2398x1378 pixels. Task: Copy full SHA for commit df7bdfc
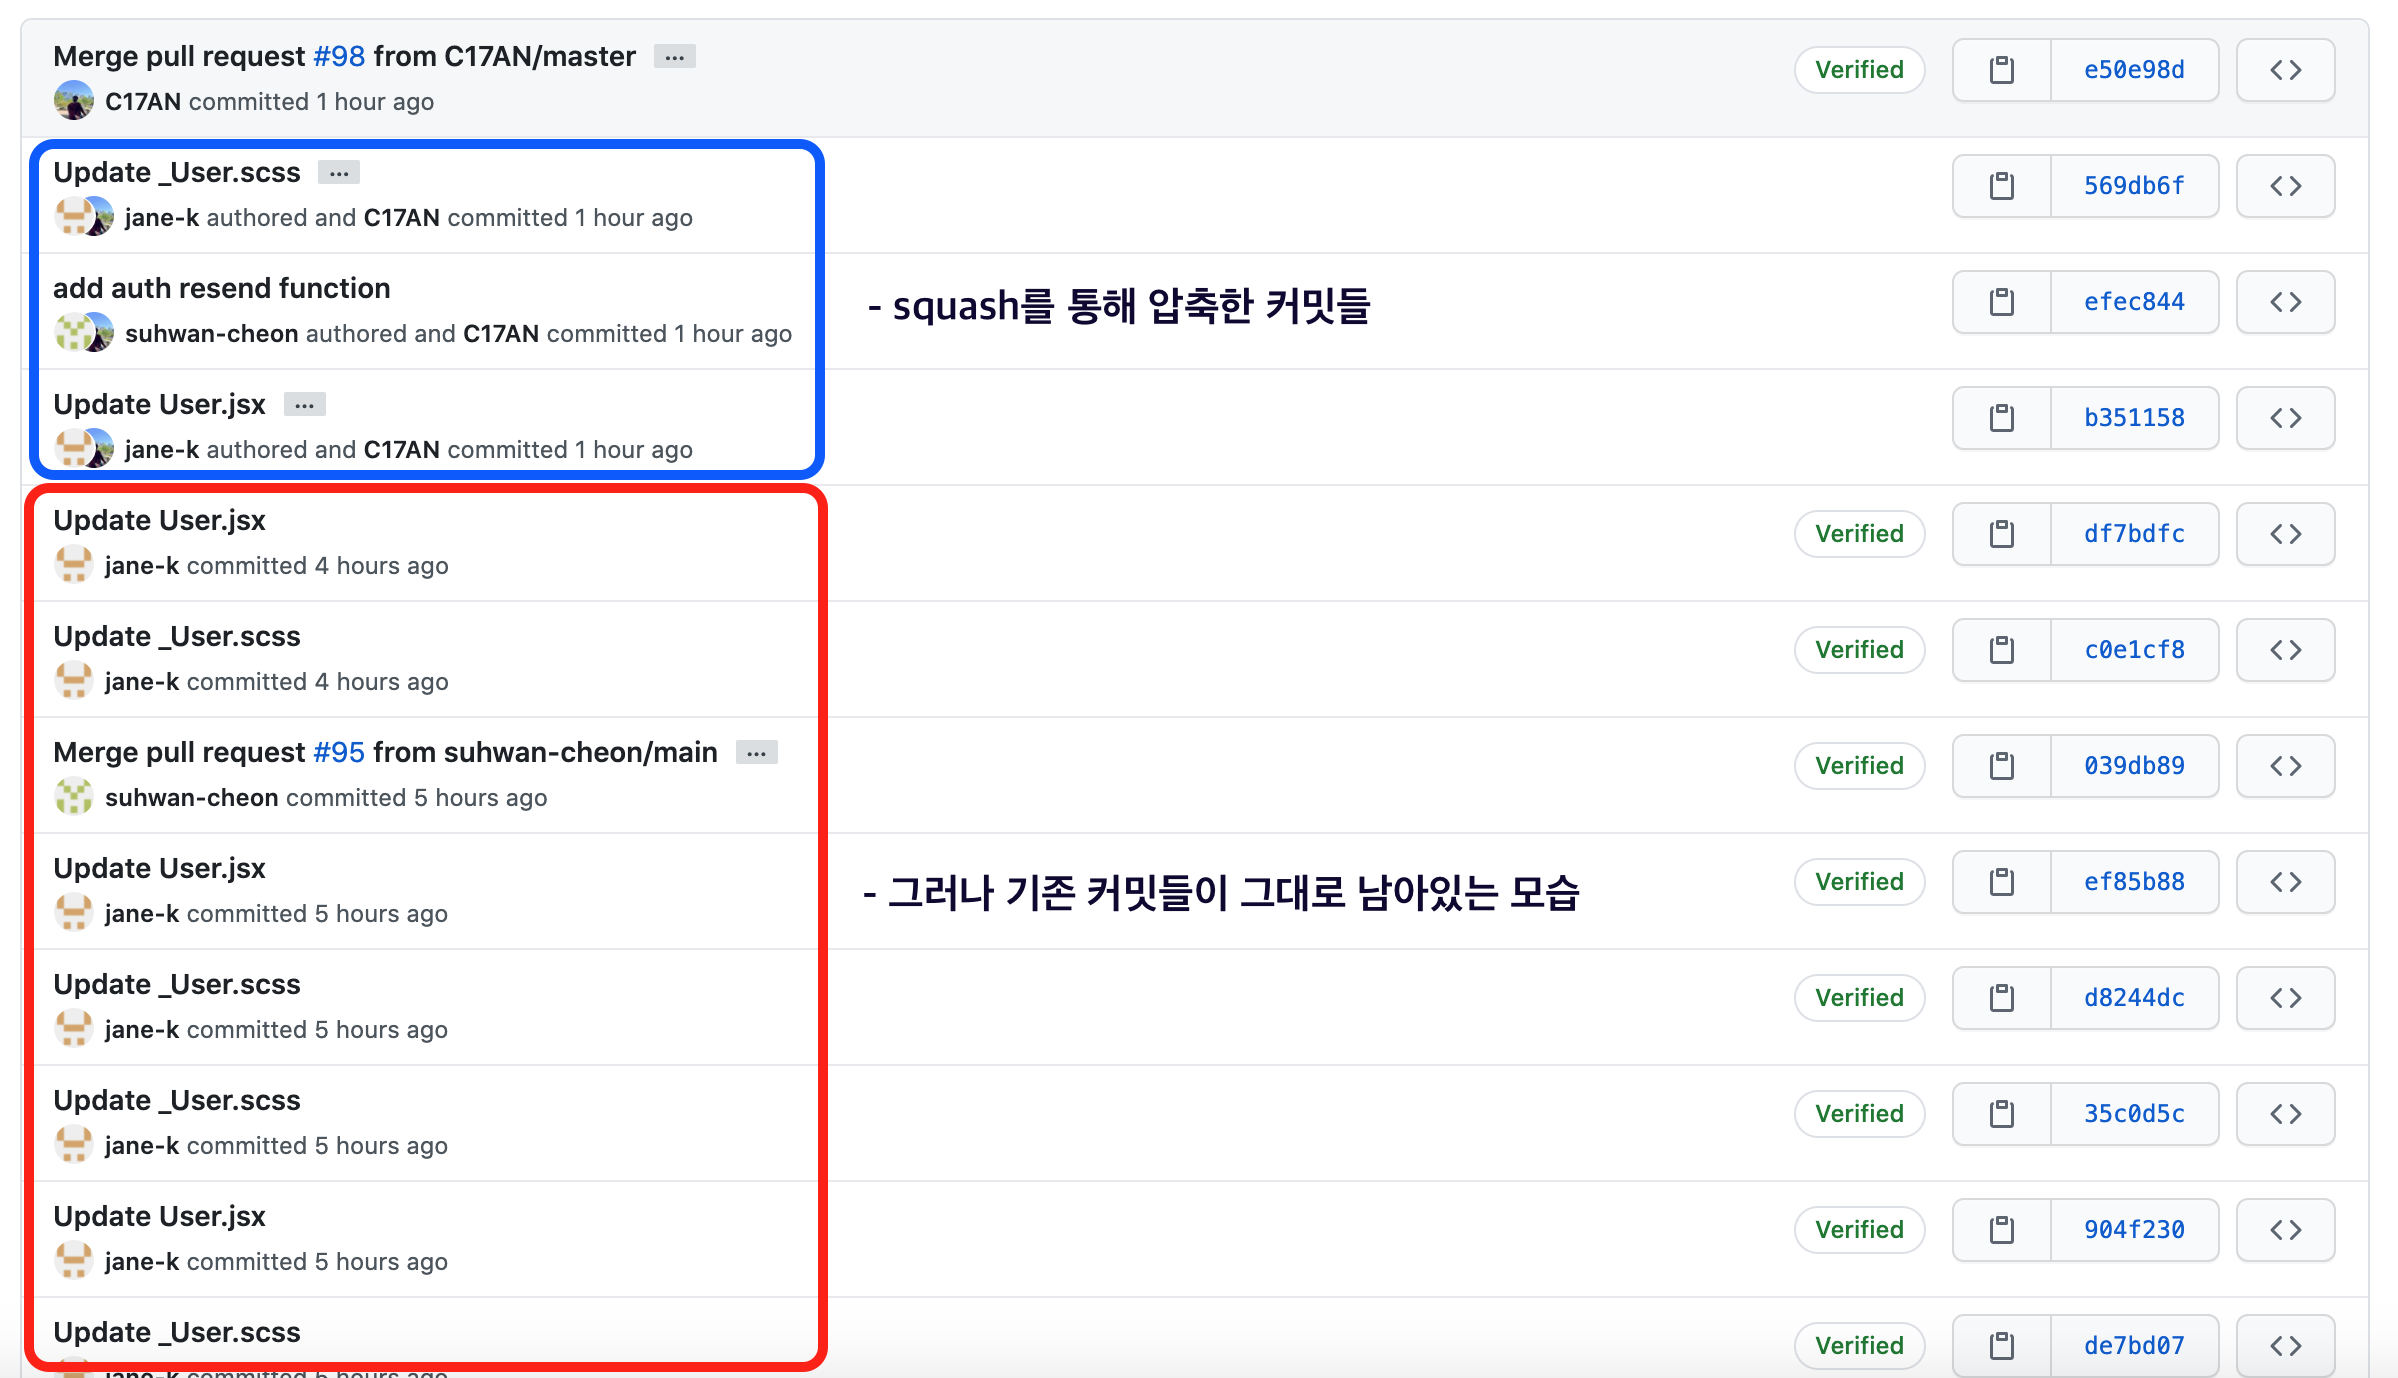coord(2001,534)
